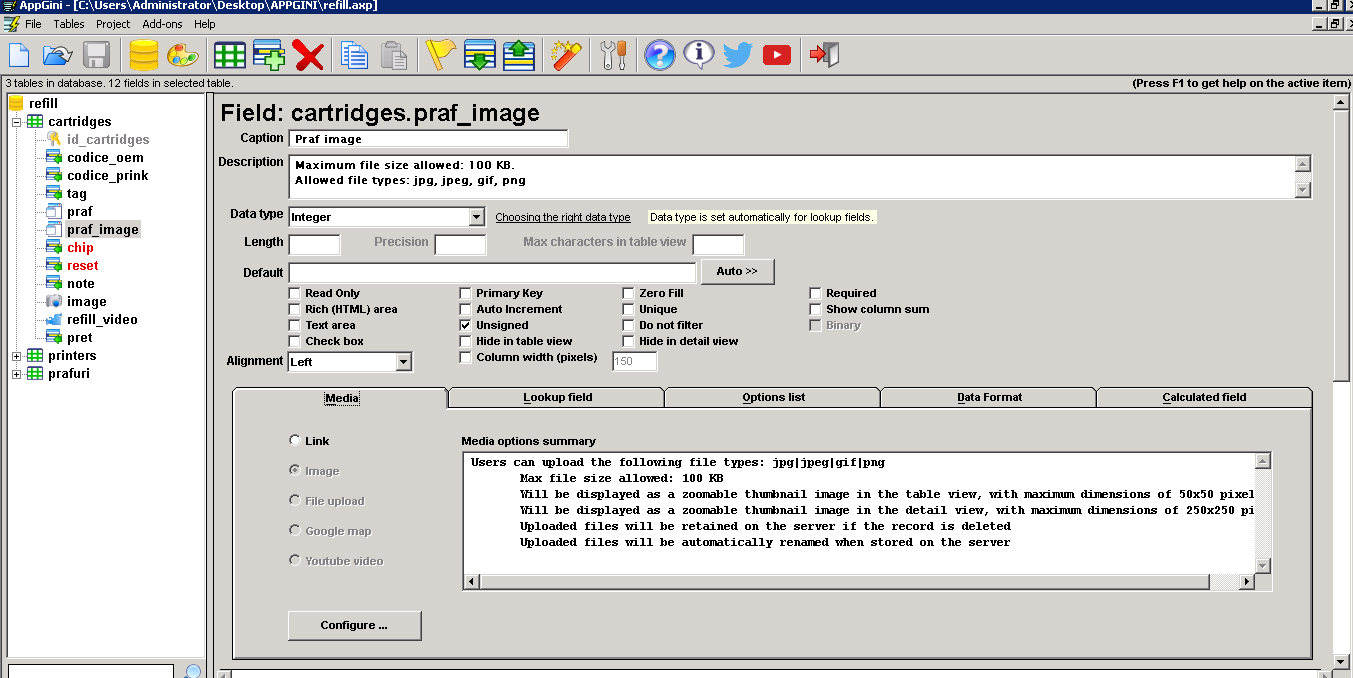Click the Default value input field
Image resolution: width=1353 pixels, height=678 pixels.
click(x=492, y=272)
